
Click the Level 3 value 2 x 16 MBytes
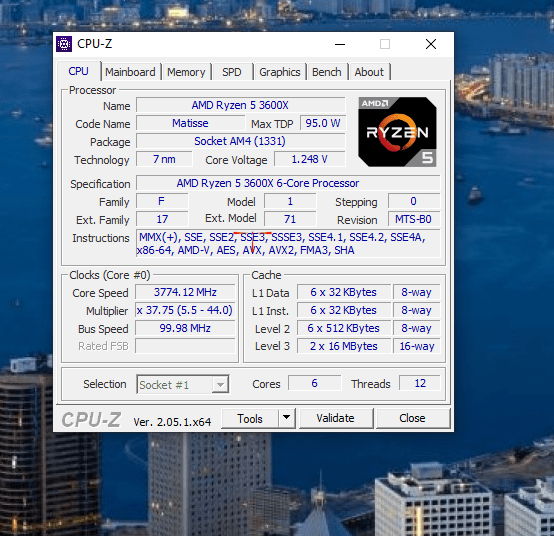[344, 346]
